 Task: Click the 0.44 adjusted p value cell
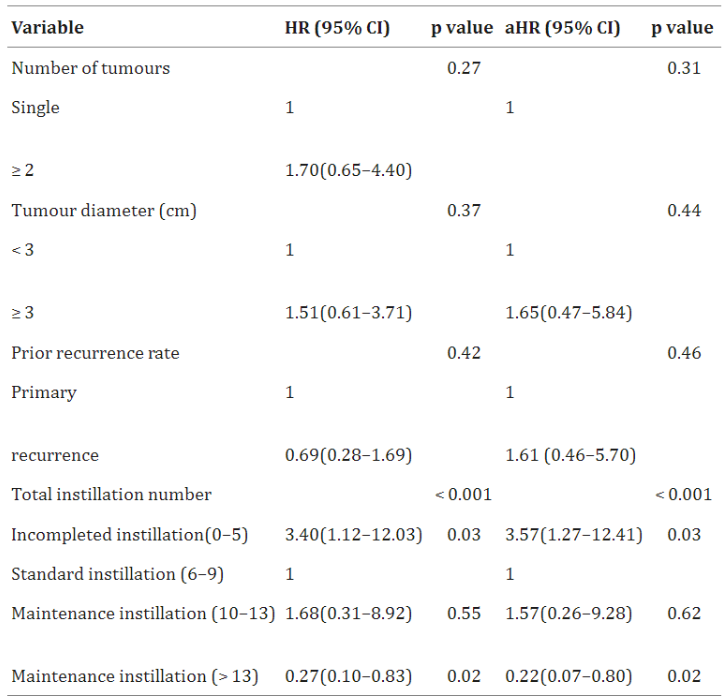pyautogui.click(x=684, y=211)
